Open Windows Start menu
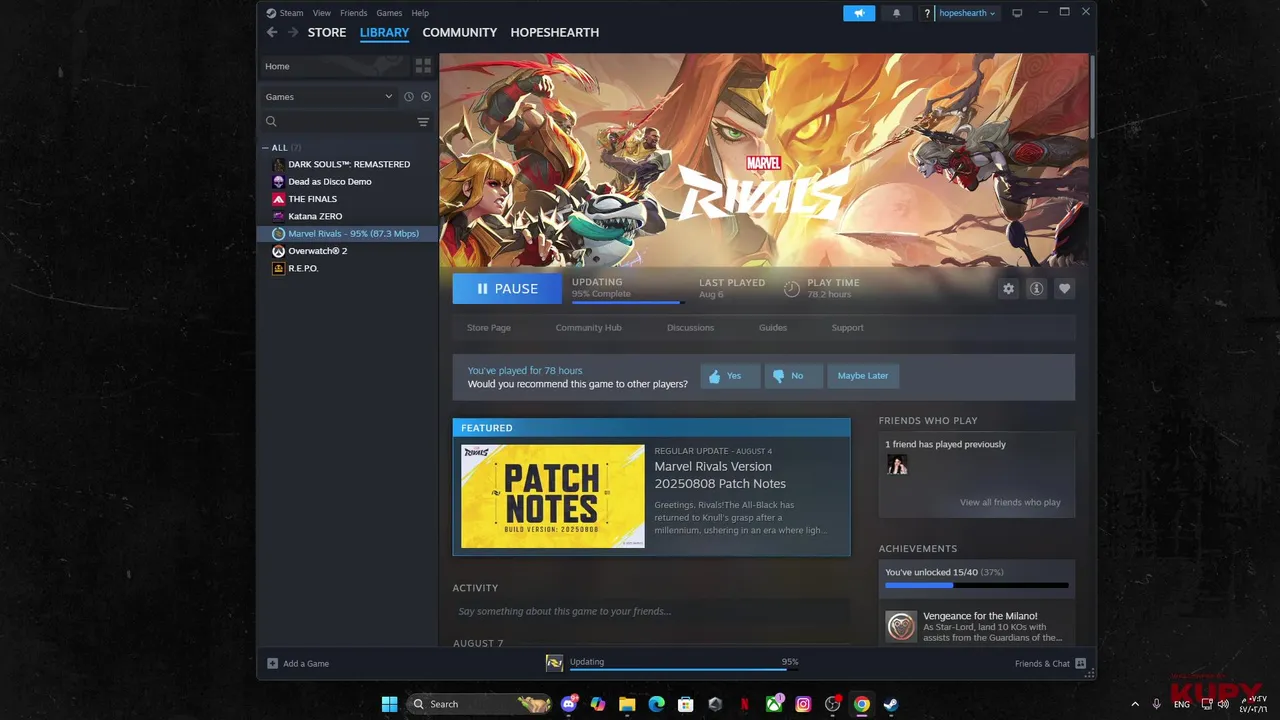 pyautogui.click(x=389, y=704)
